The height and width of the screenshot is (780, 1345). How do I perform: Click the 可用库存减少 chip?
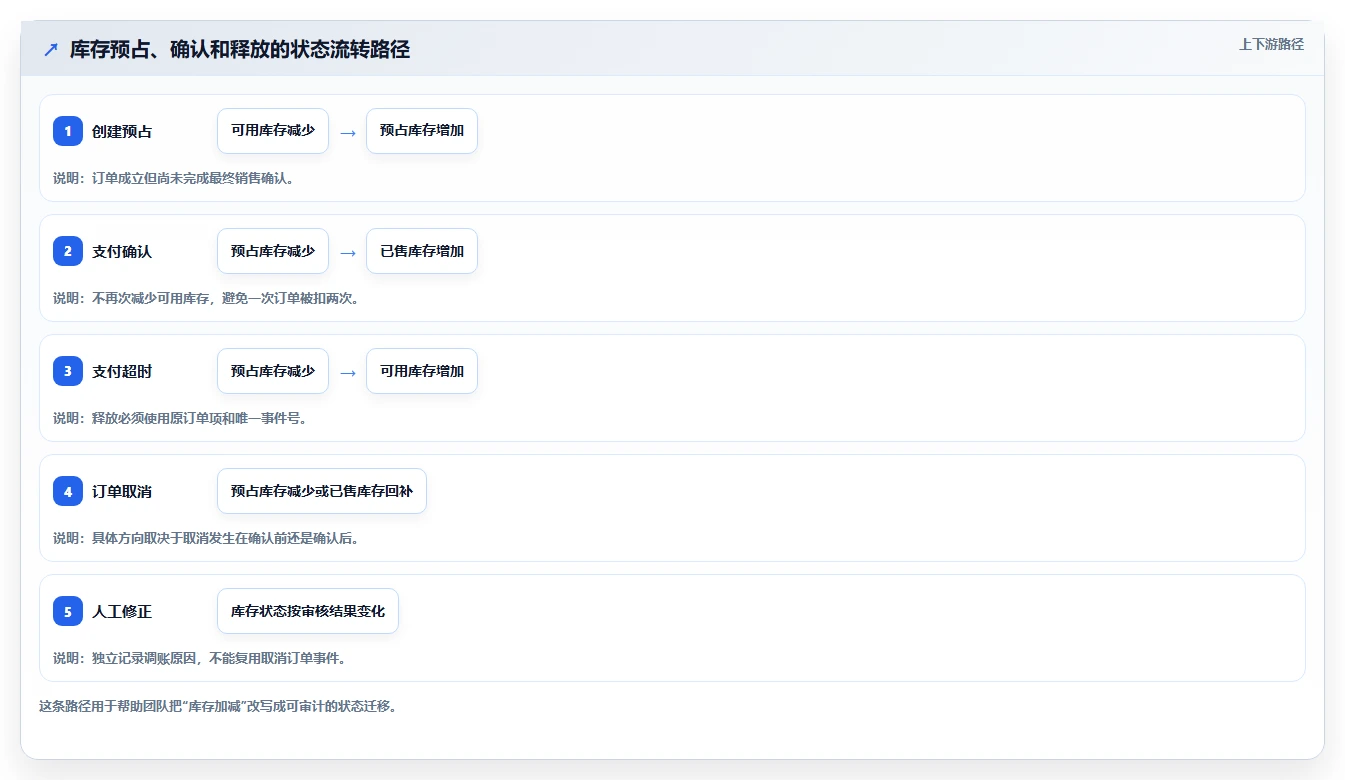pyautogui.click(x=273, y=131)
